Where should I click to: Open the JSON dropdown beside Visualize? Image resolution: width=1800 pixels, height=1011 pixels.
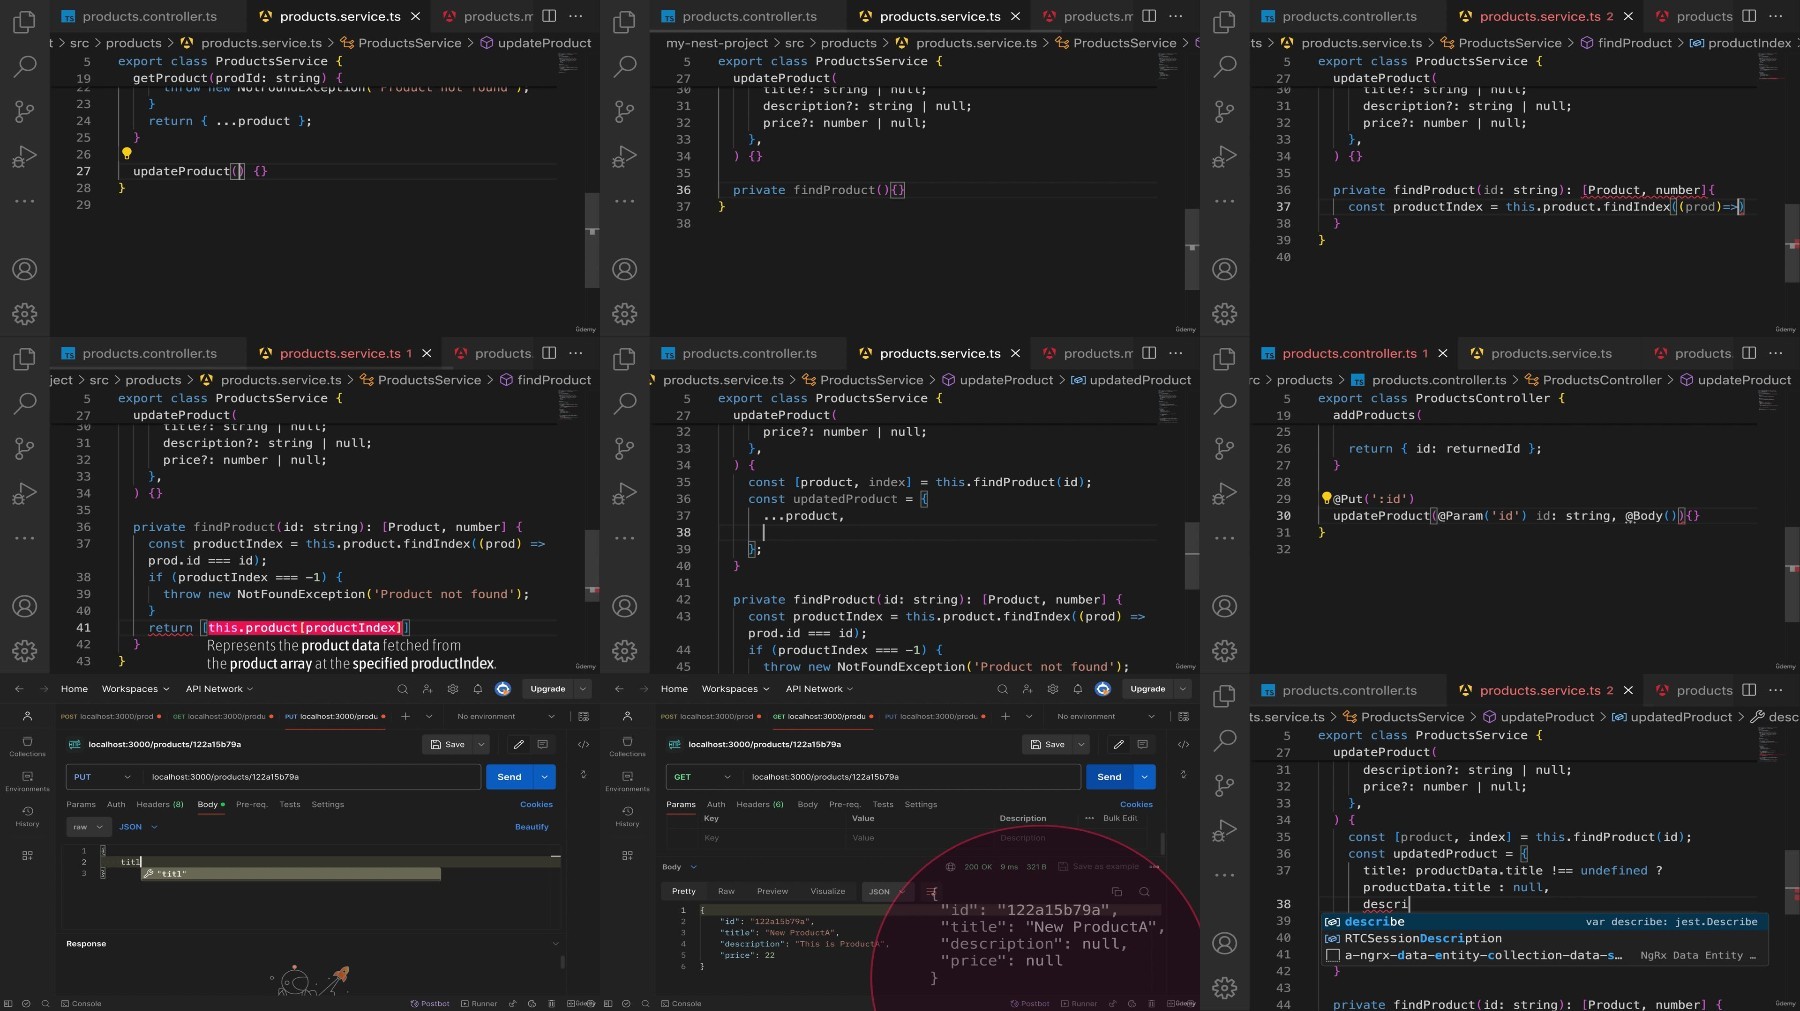(886, 891)
